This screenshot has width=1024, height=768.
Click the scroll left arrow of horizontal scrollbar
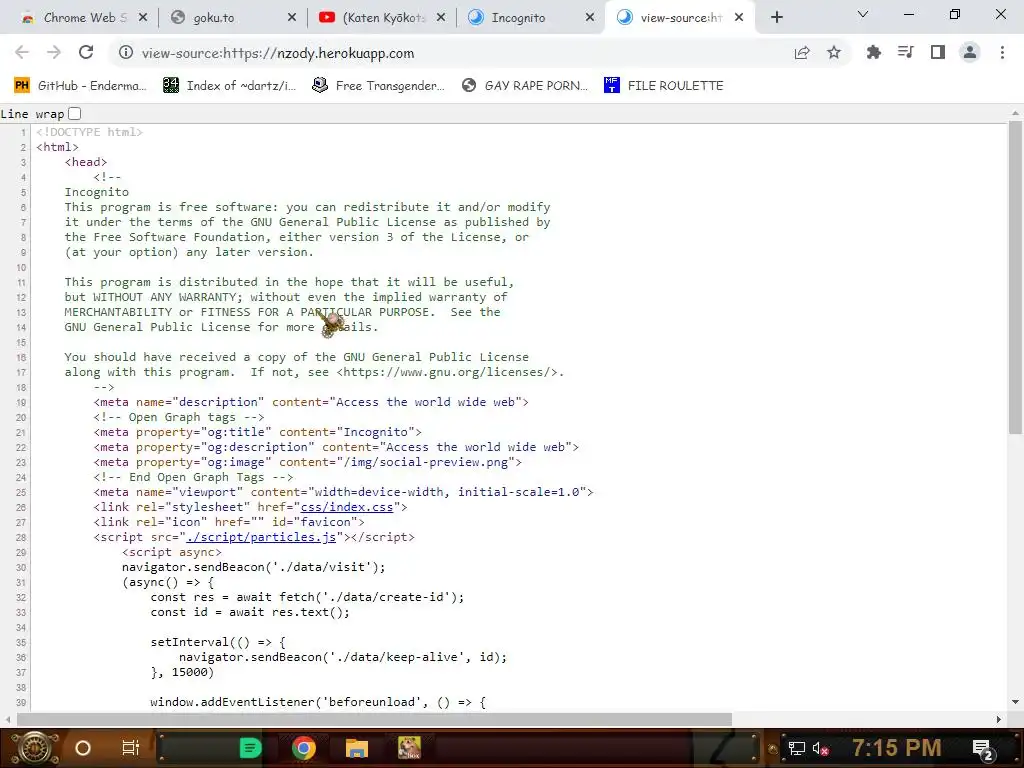pos(8,720)
